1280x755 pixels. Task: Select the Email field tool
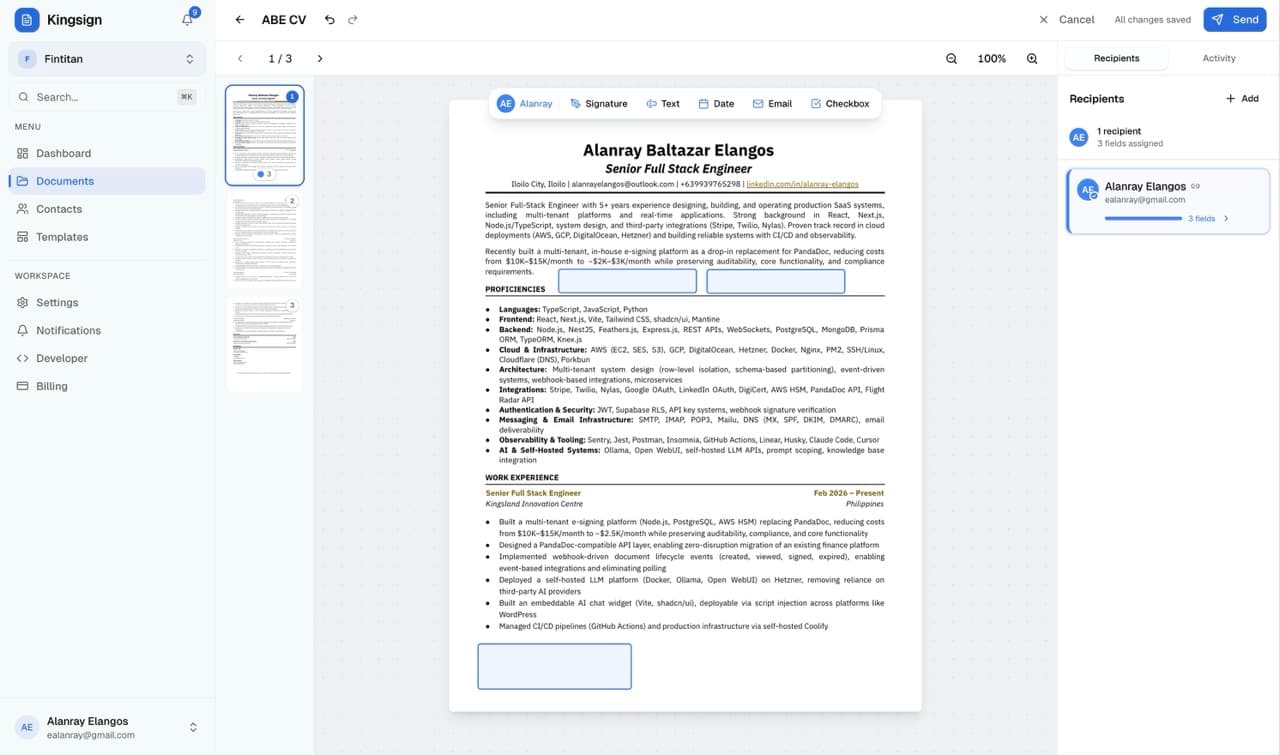tap(771, 103)
